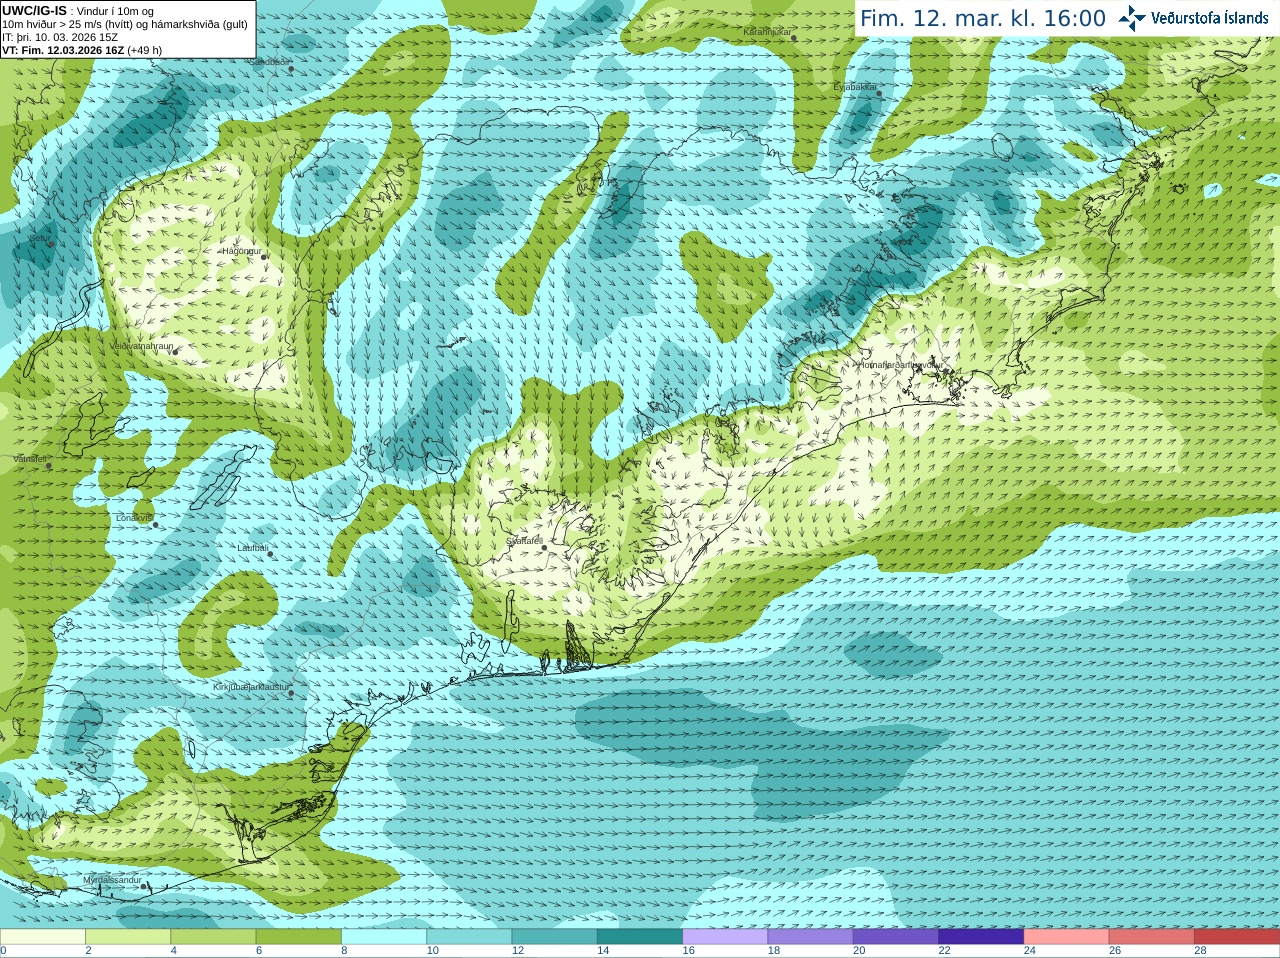Pick the 26–28 m/s salmon red legend swatch
The width and height of the screenshot is (1280, 958).
coord(1152,937)
